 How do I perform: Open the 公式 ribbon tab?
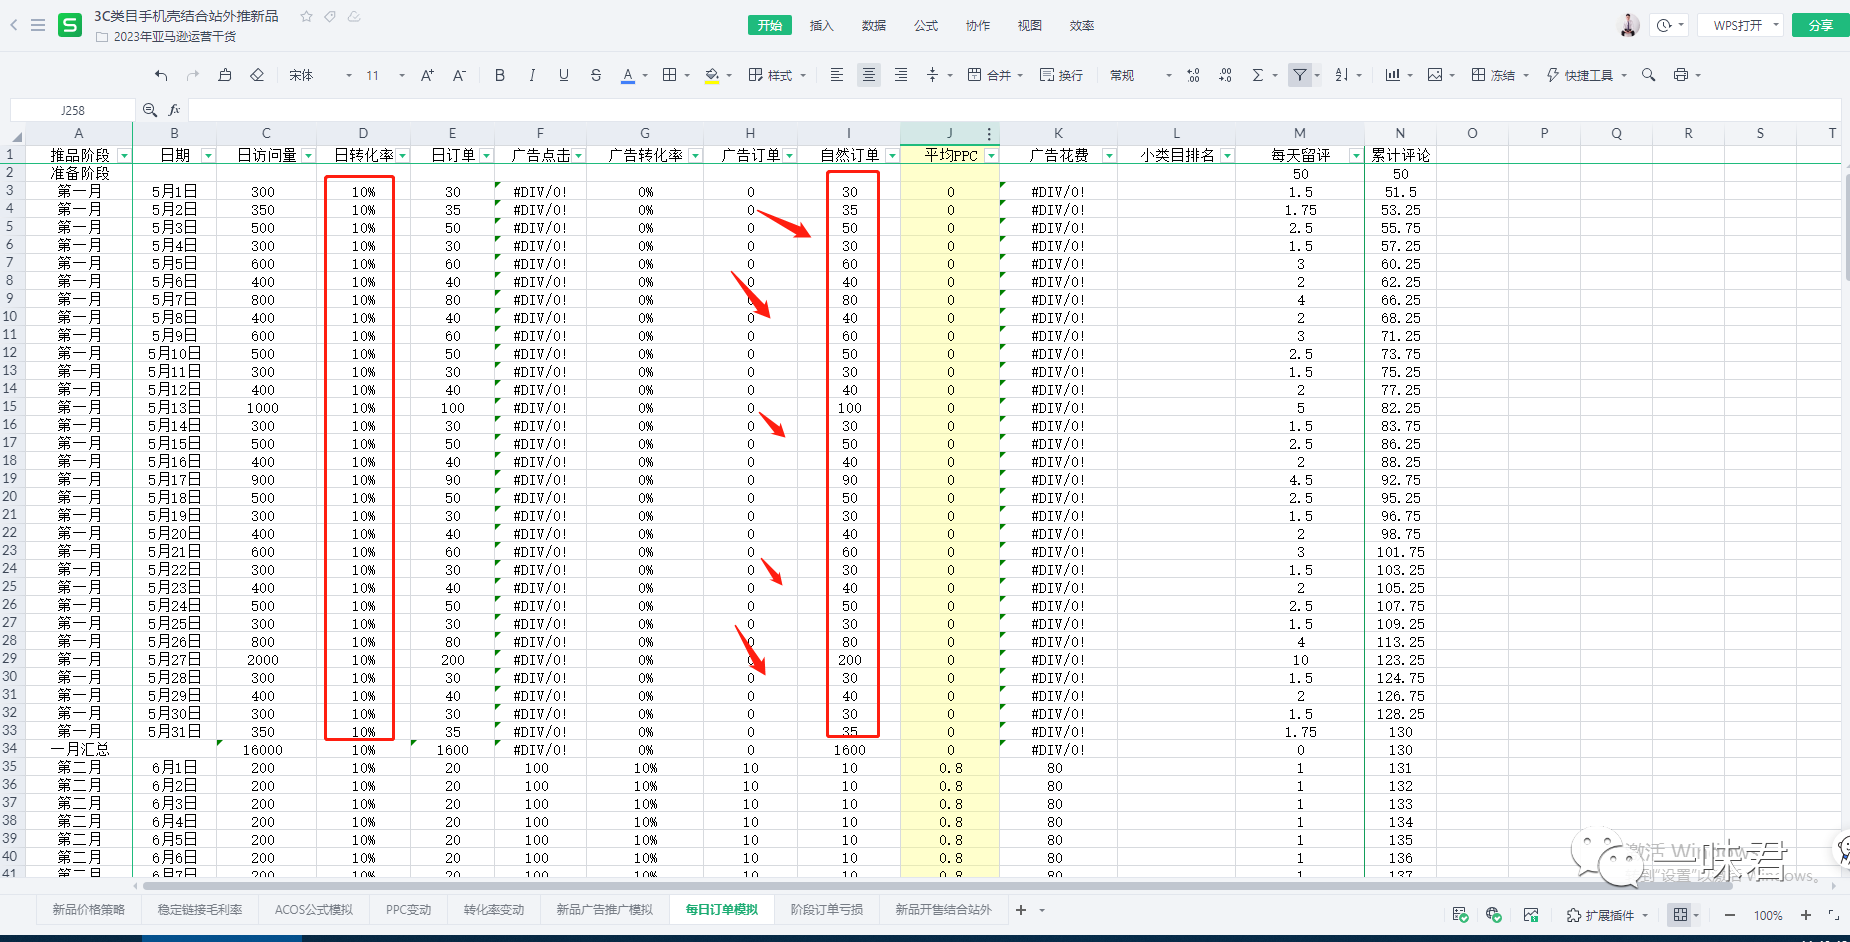click(926, 25)
